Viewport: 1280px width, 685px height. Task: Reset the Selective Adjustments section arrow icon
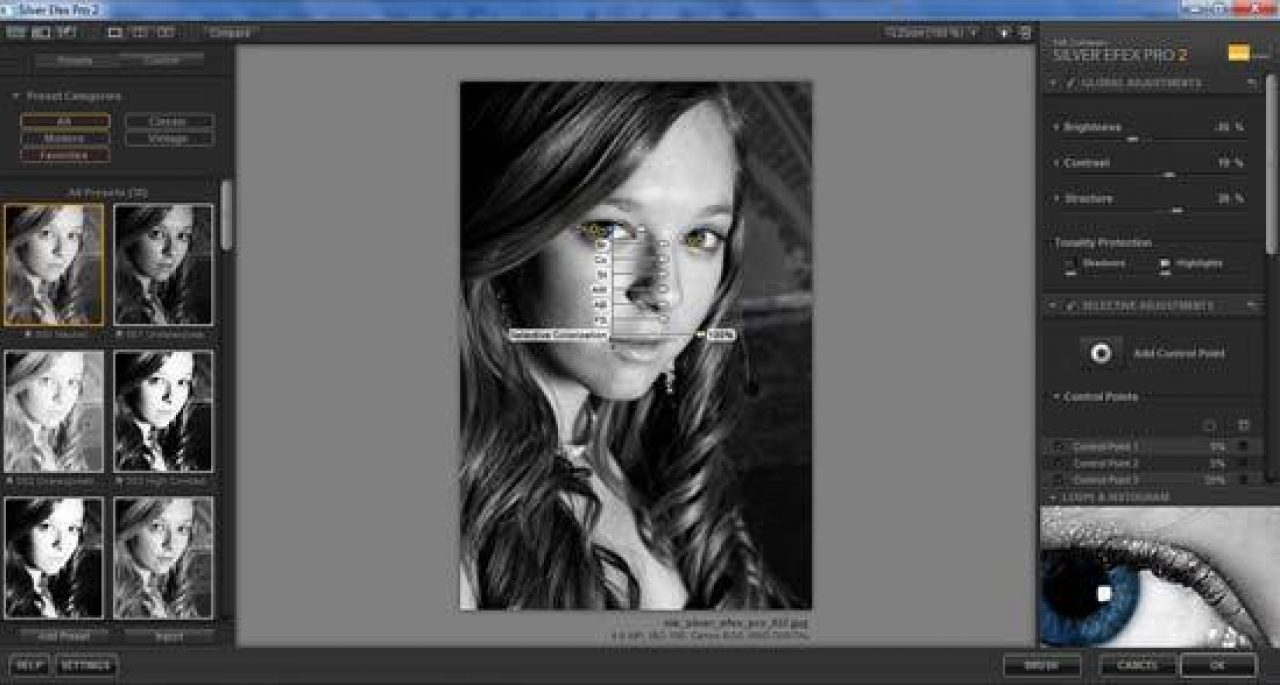(x=1252, y=305)
